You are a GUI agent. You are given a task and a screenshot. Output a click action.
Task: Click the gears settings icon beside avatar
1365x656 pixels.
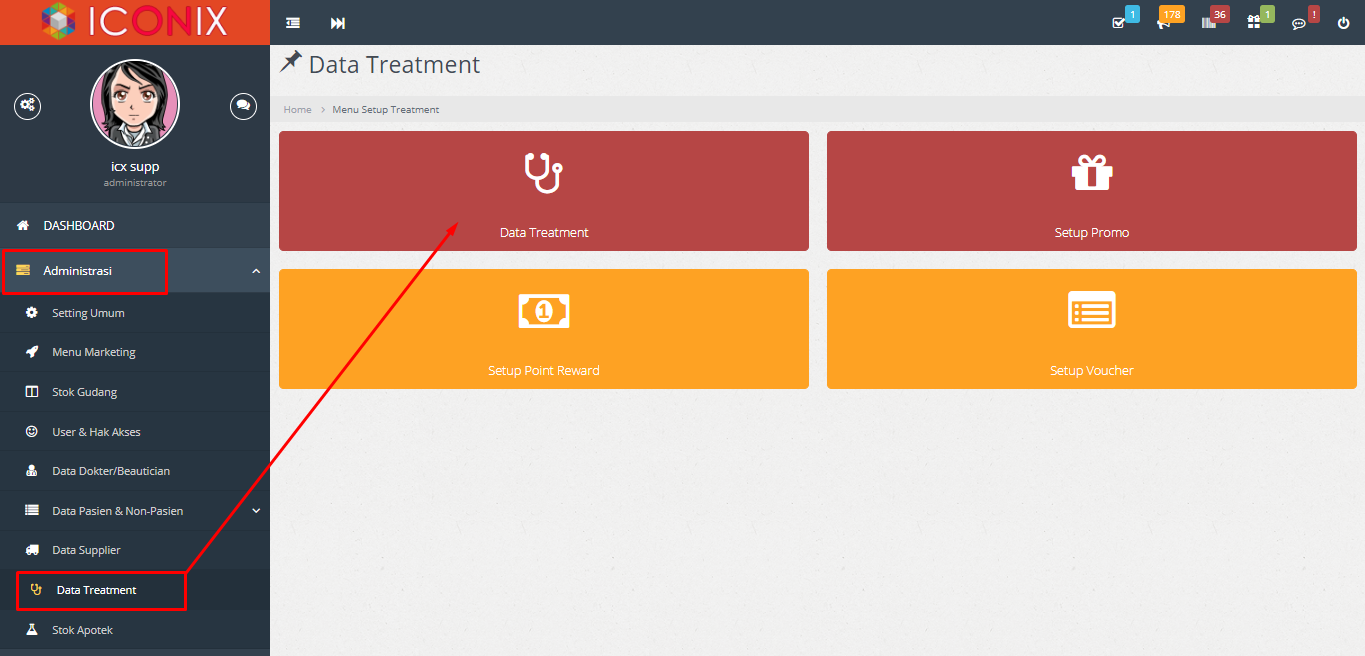[27, 105]
